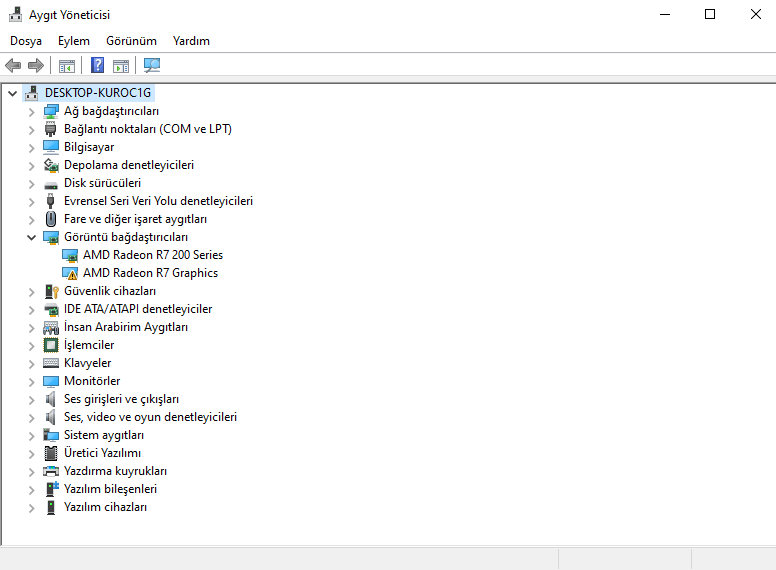
Task: Expand the Monitörler category arrow
Action: (32, 382)
